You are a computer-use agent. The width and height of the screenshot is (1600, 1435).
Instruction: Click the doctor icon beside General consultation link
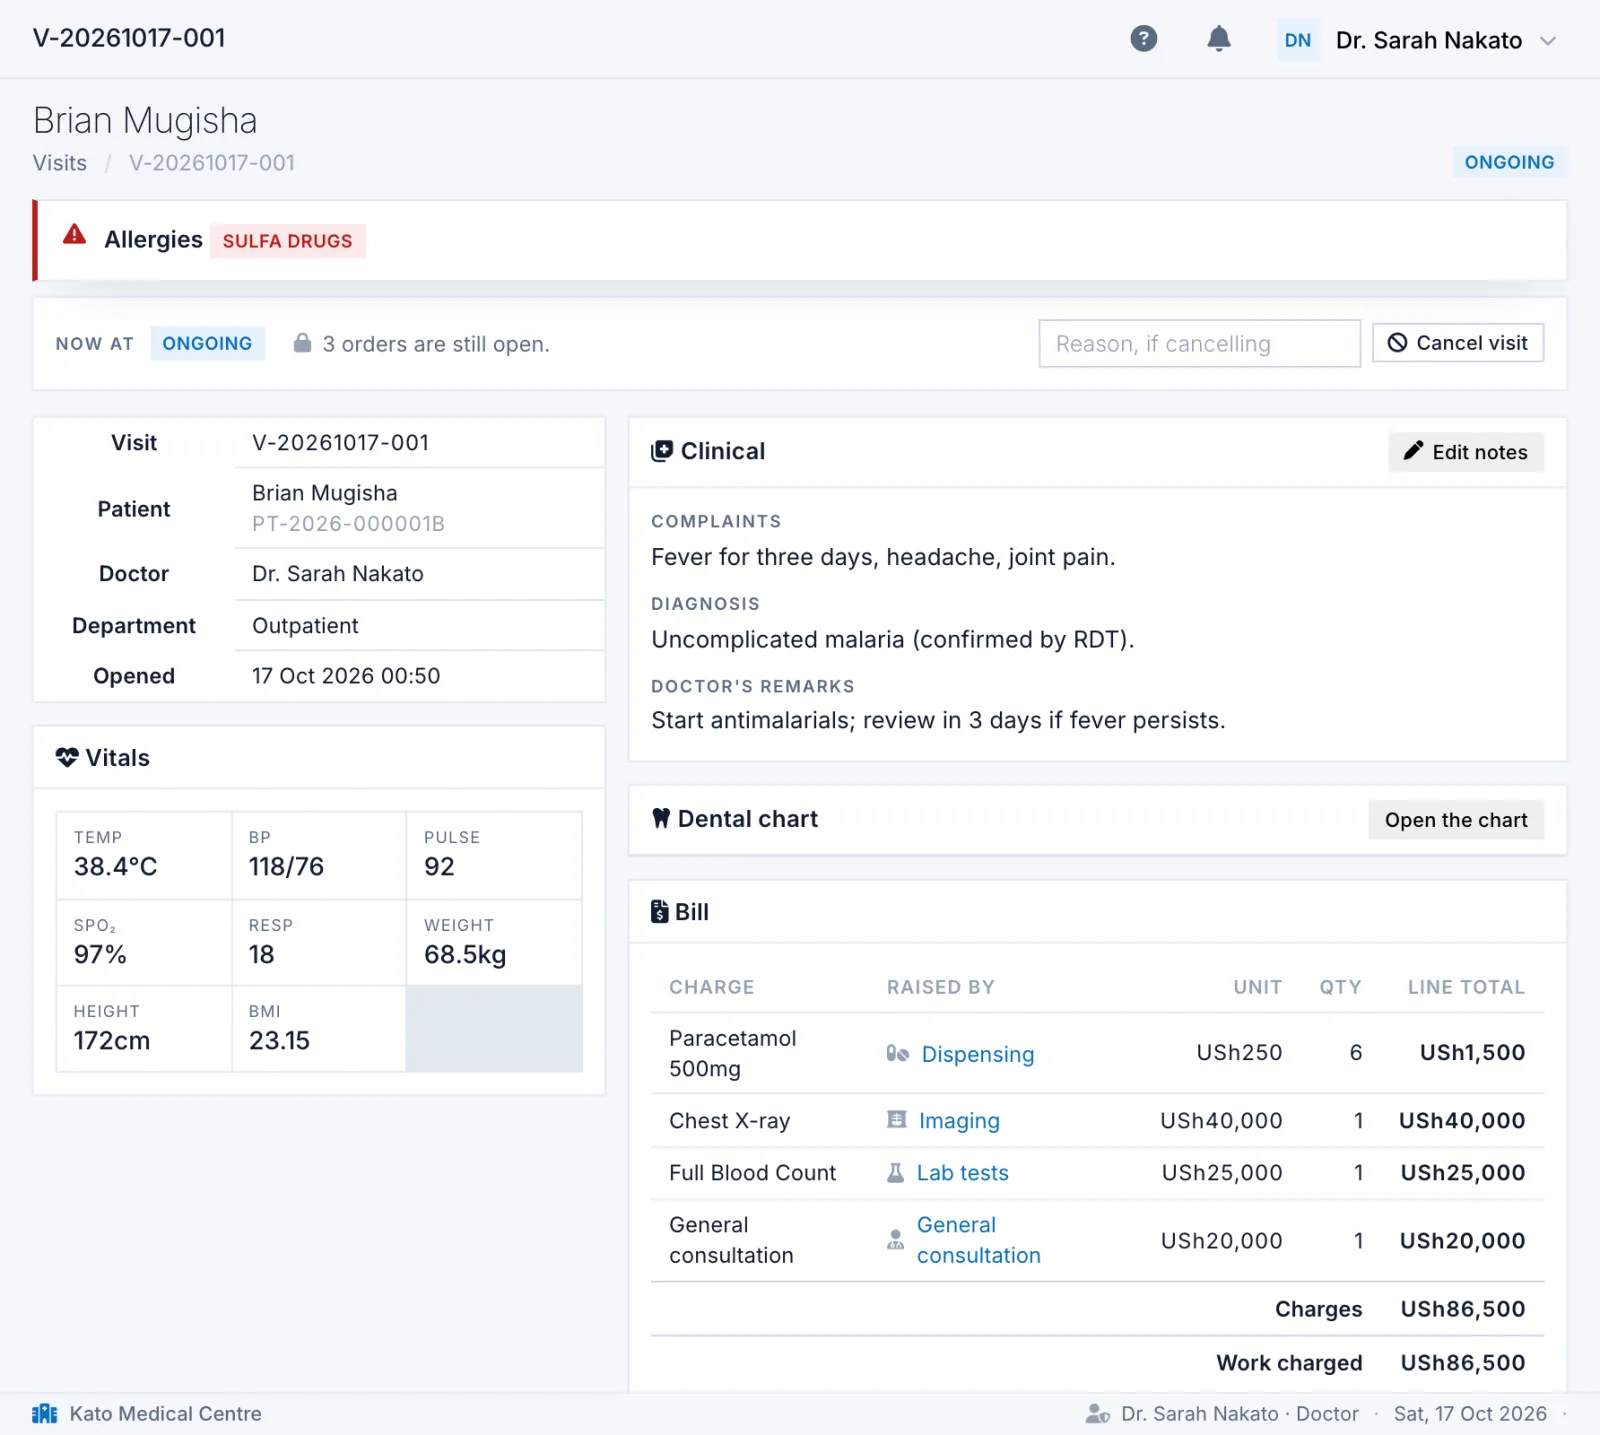coord(895,1240)
